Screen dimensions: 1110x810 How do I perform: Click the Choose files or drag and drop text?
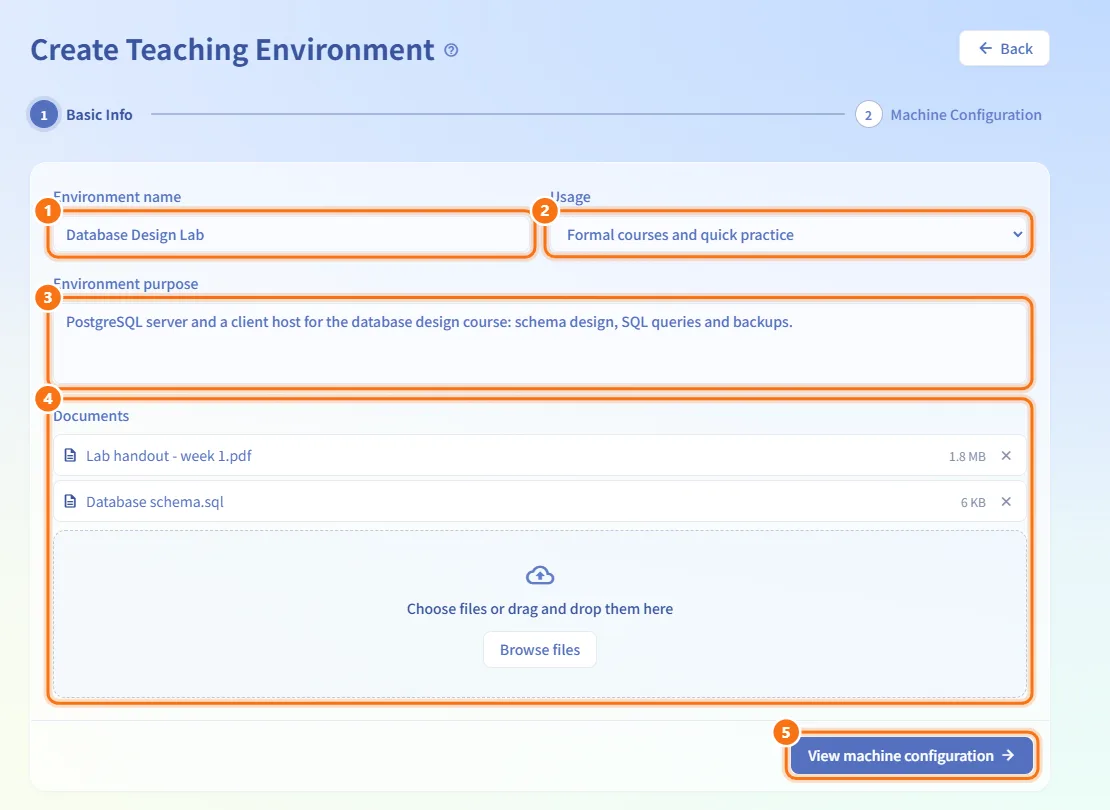(x=540, y=609)
